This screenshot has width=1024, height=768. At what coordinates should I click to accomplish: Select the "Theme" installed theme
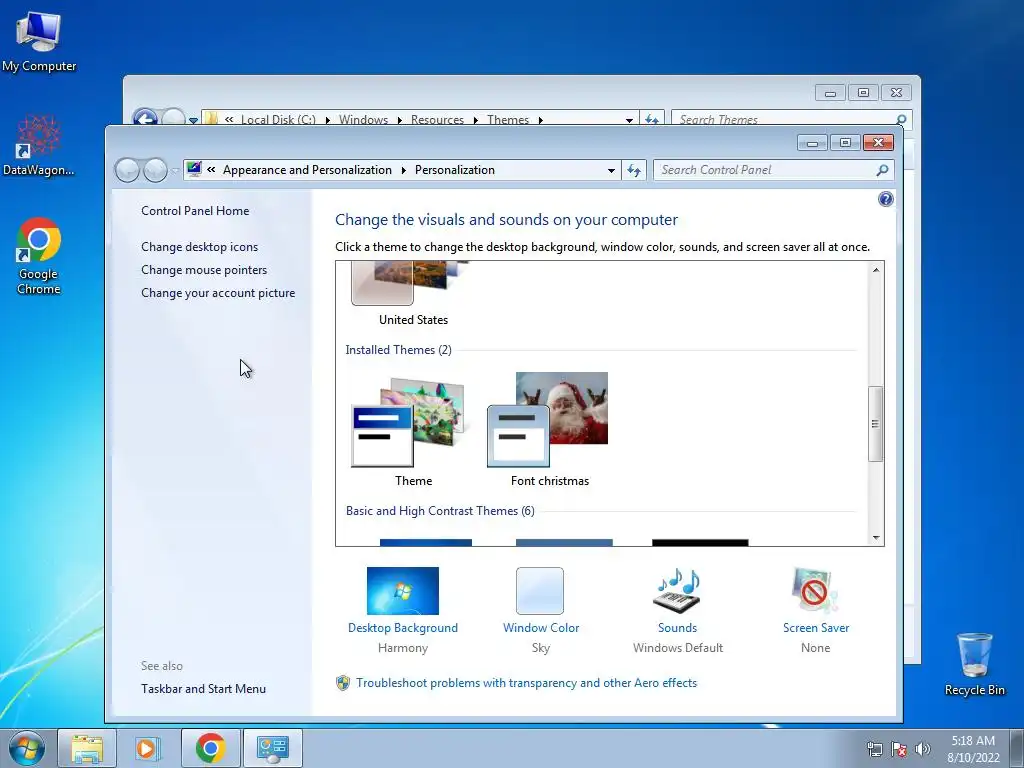pos(413,432)
